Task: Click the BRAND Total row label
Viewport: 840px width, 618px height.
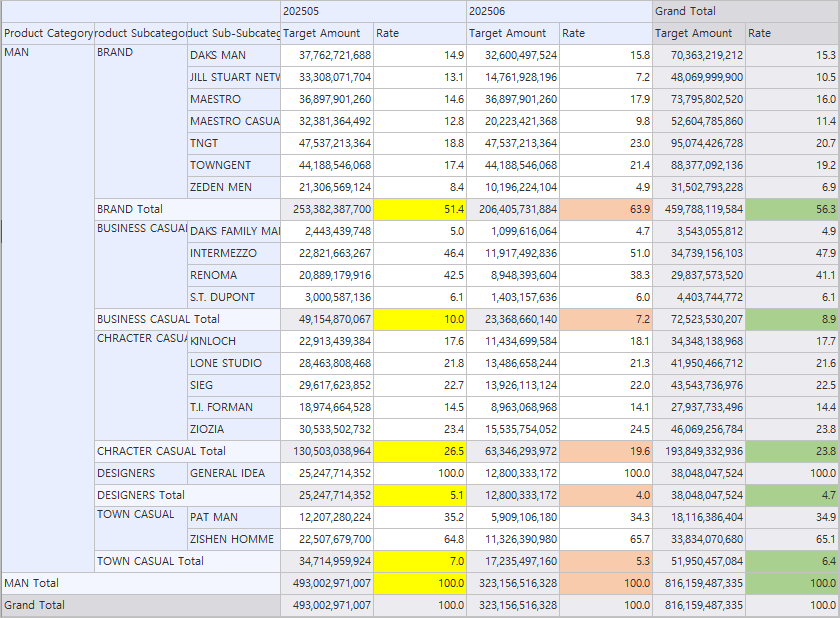Action: 188,209
